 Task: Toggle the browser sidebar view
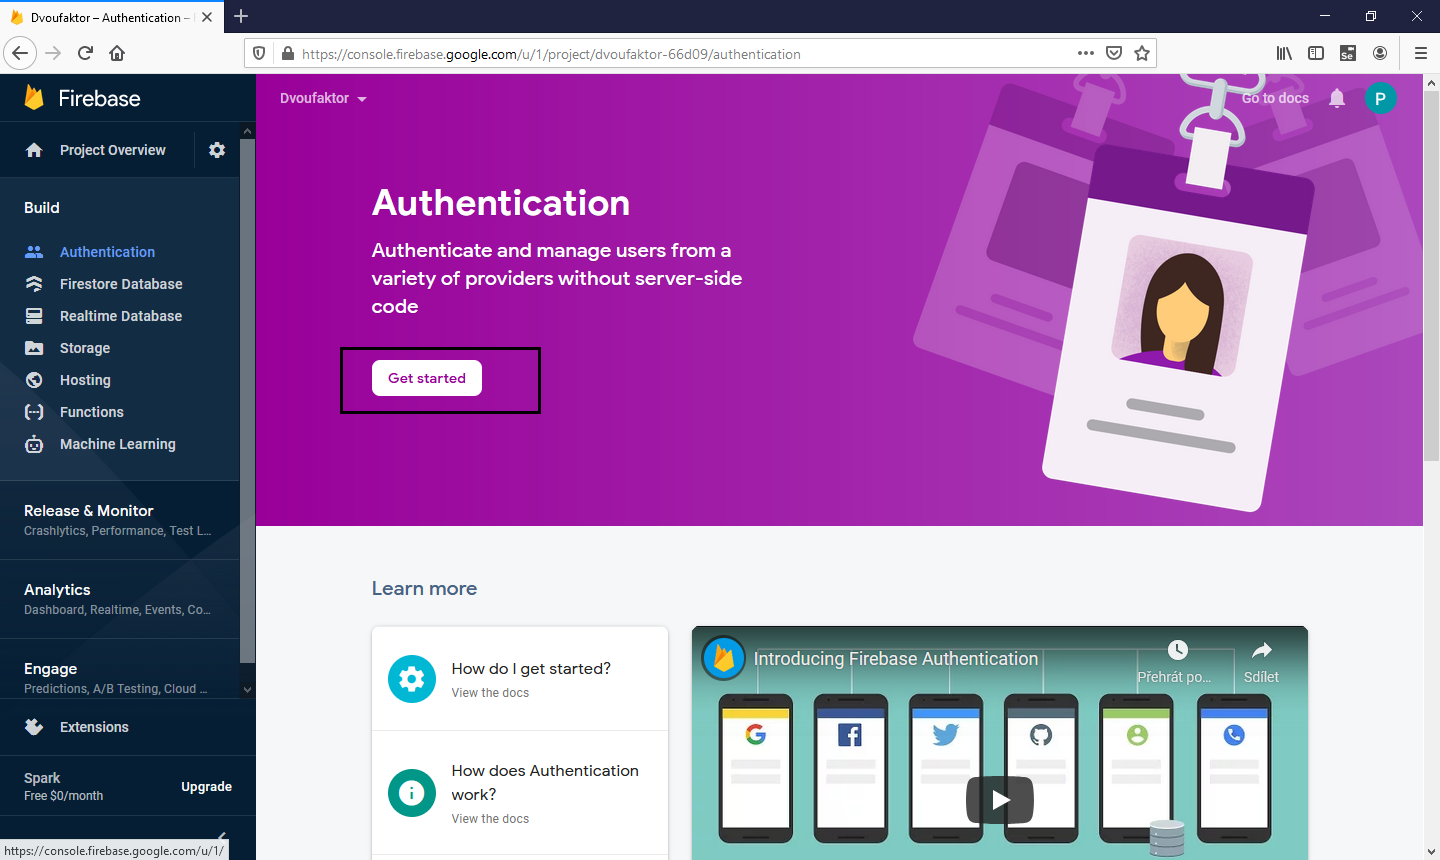click(1316, 54)
